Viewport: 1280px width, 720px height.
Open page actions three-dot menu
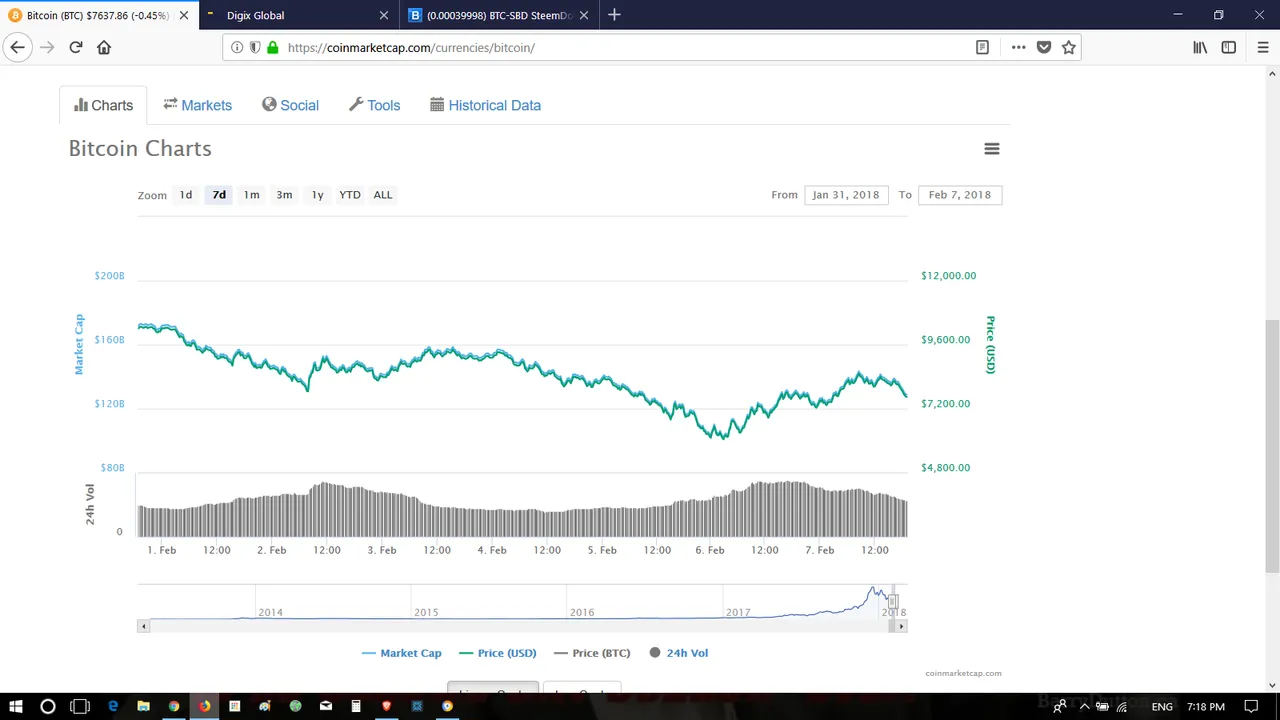[x=1018, y=47]
